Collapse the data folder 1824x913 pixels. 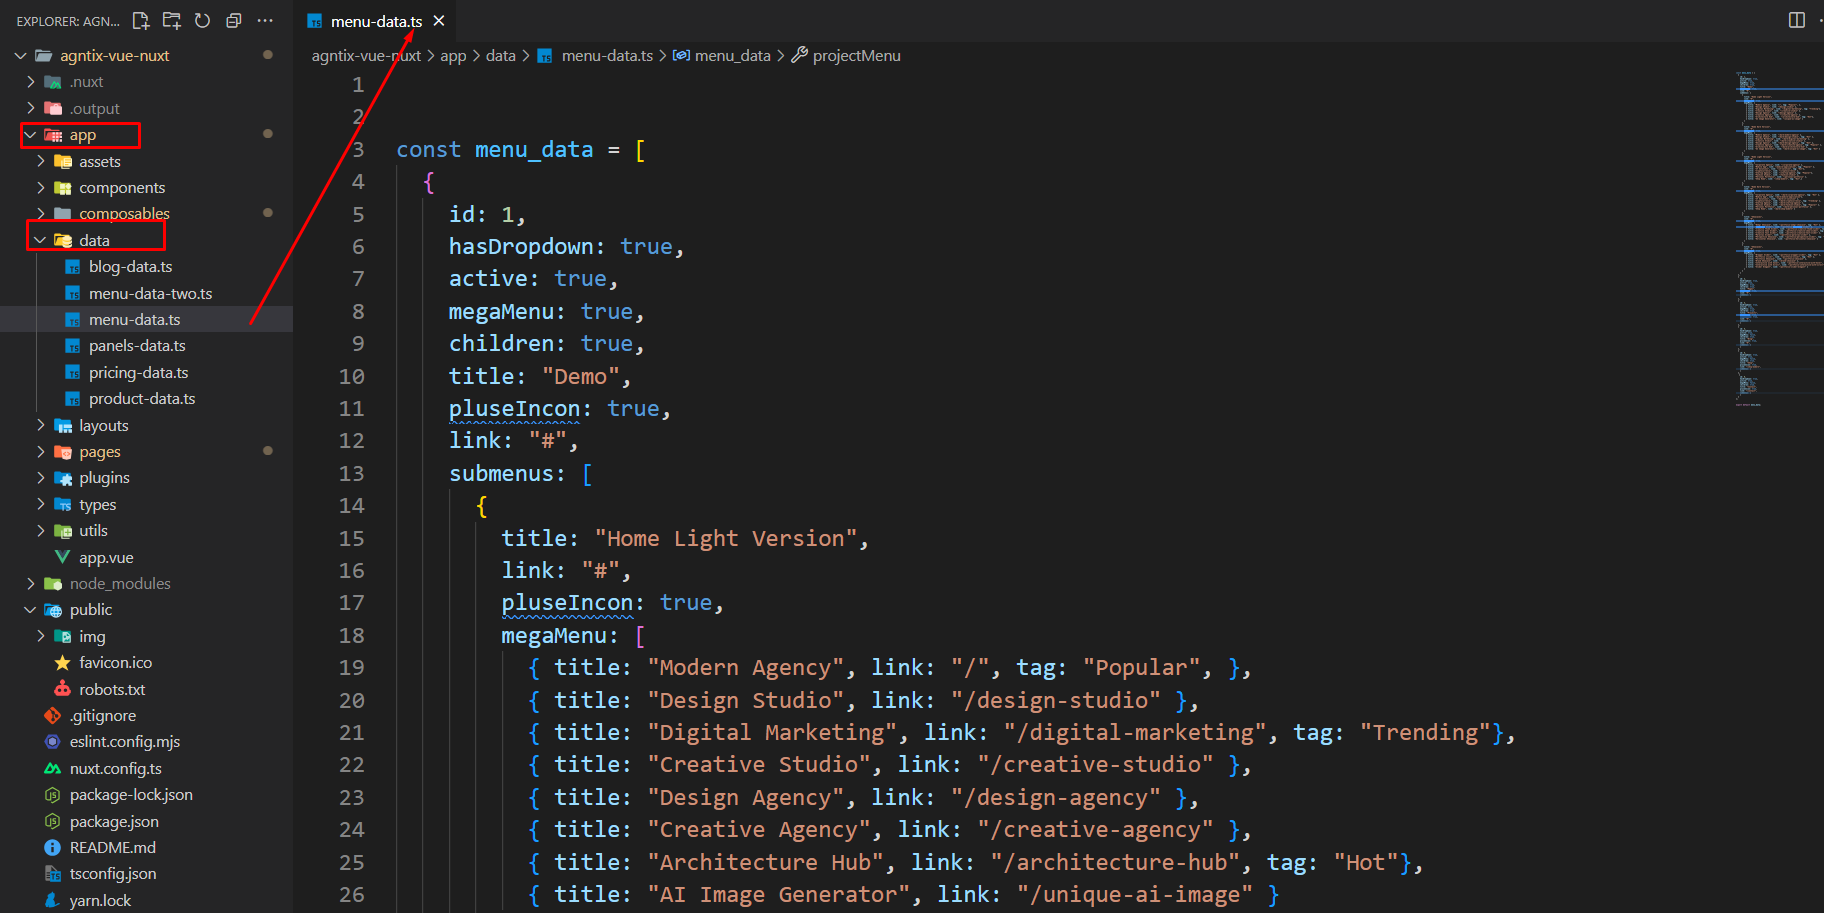point(40,241)
